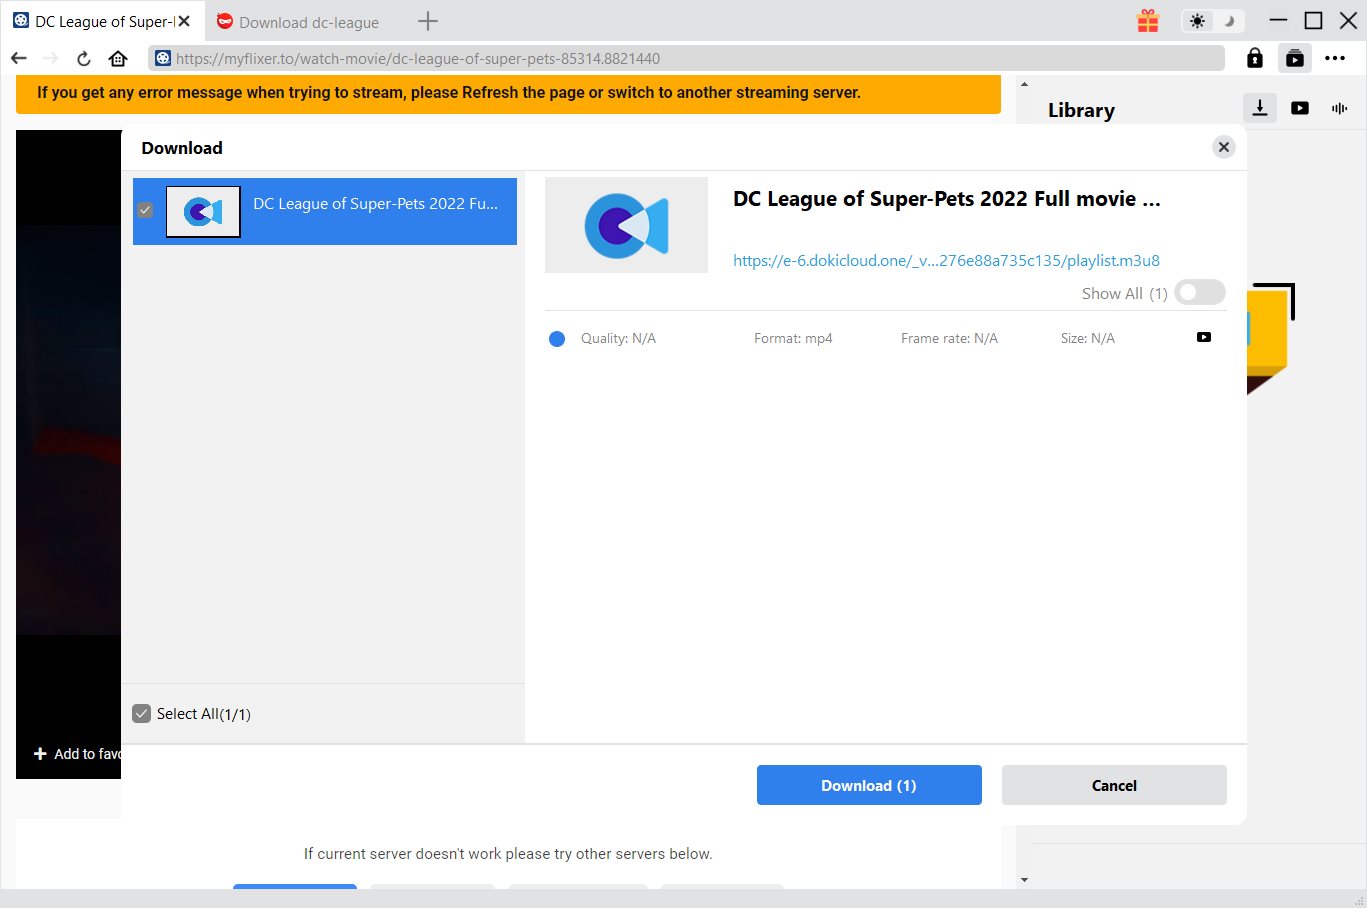Click the Download (1) button
1367x908 pixels.
click(868, 785)
